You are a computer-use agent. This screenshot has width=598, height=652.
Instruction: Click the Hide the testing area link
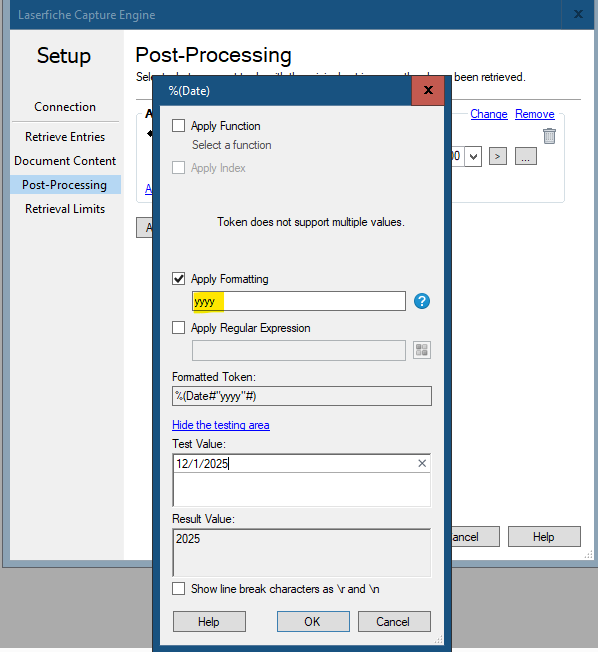click(221, 425)
